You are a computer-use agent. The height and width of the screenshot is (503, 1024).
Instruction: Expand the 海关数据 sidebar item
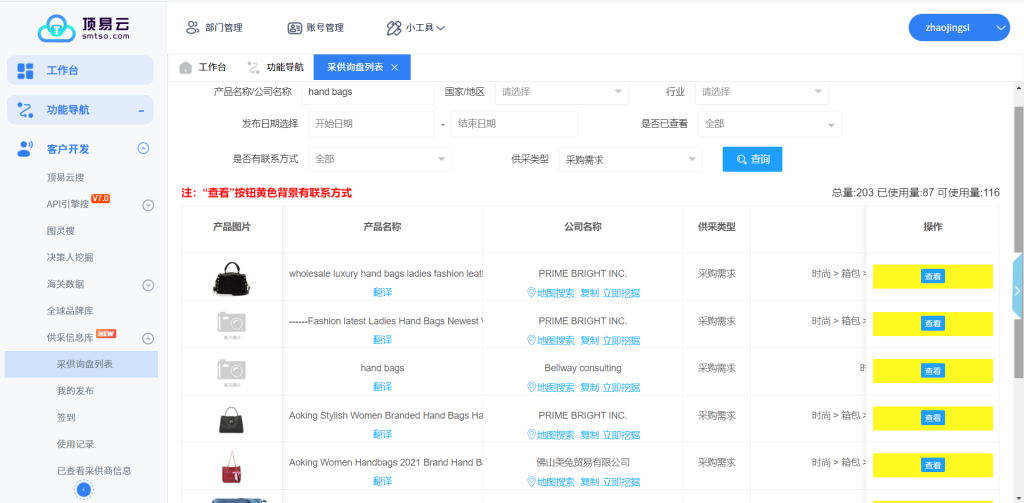148,284
